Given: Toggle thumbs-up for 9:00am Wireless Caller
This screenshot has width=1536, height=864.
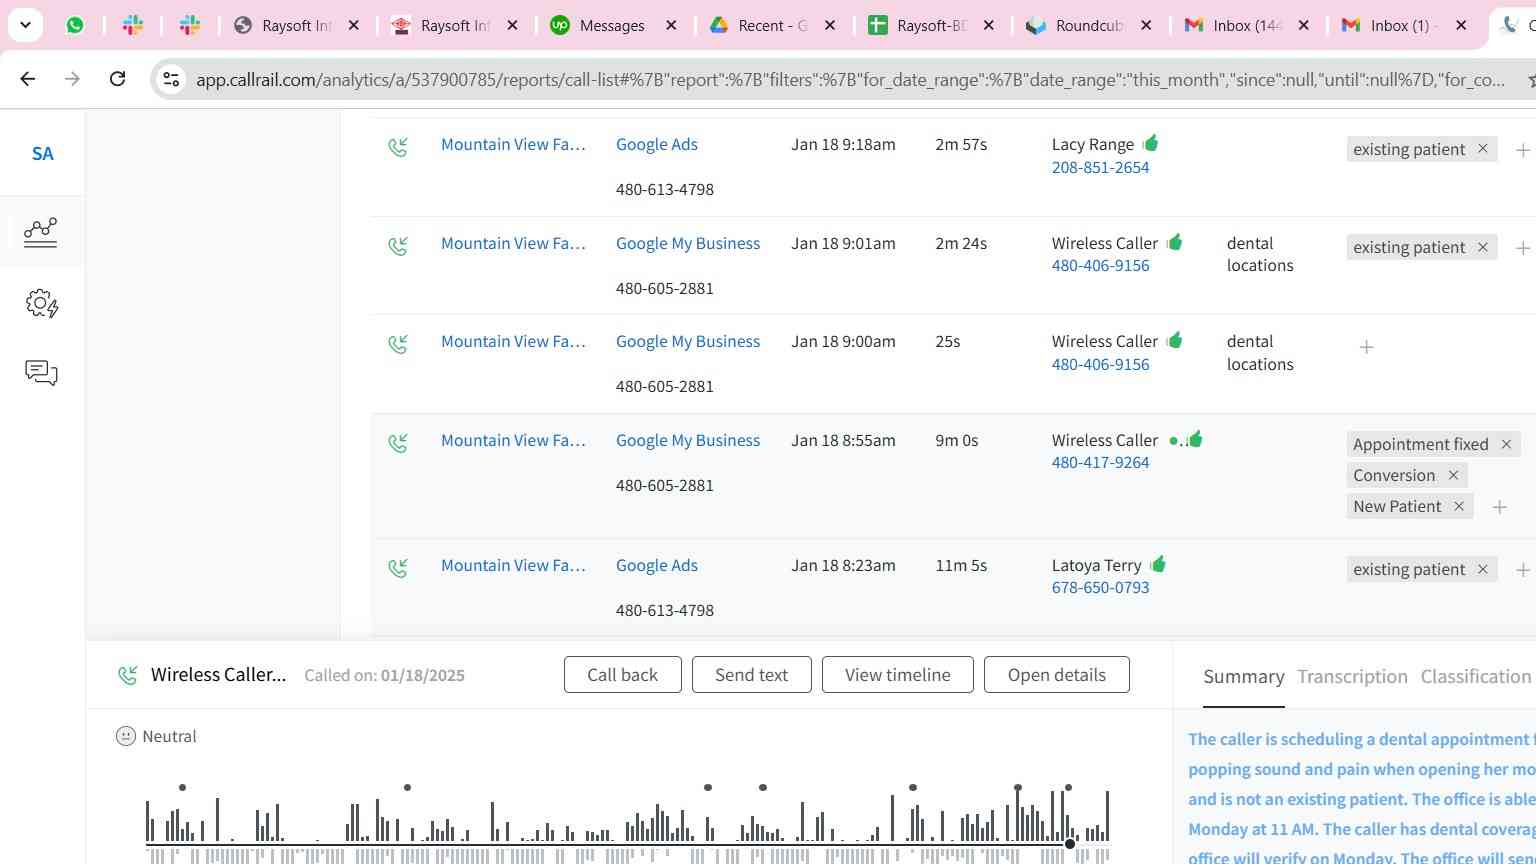Looking at the screenshot, I should pyautogui.click(x=1174, y=339).
